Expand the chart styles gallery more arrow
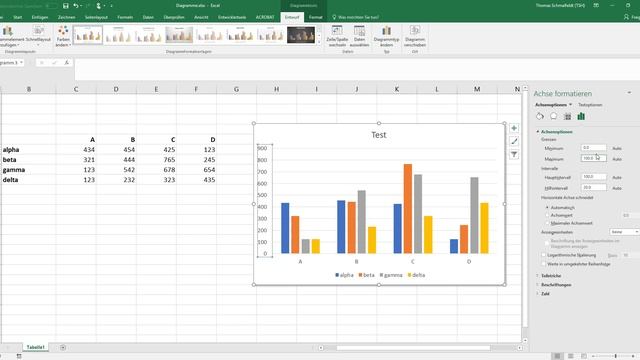This screenshot has height=360, width=640. click(x=319, y=42)
